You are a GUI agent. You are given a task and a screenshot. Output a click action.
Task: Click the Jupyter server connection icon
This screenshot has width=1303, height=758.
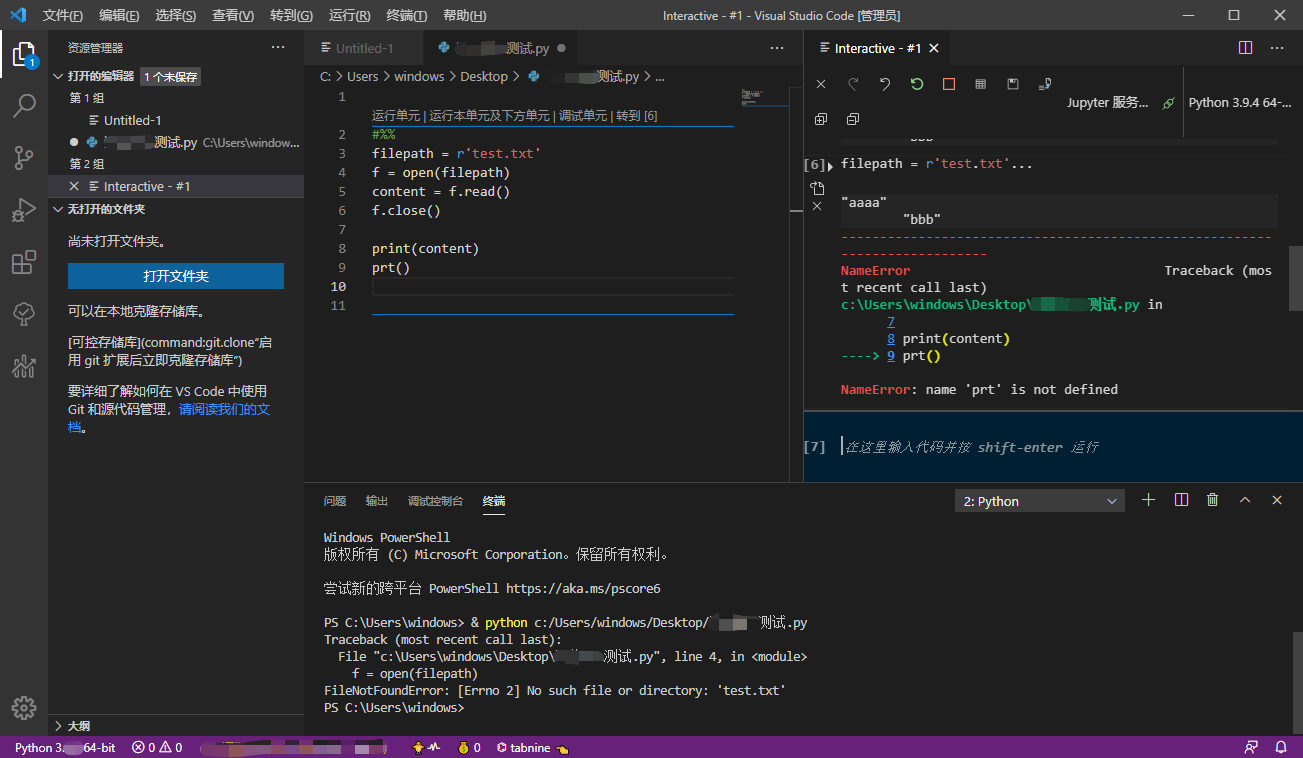coord(1168,103)
